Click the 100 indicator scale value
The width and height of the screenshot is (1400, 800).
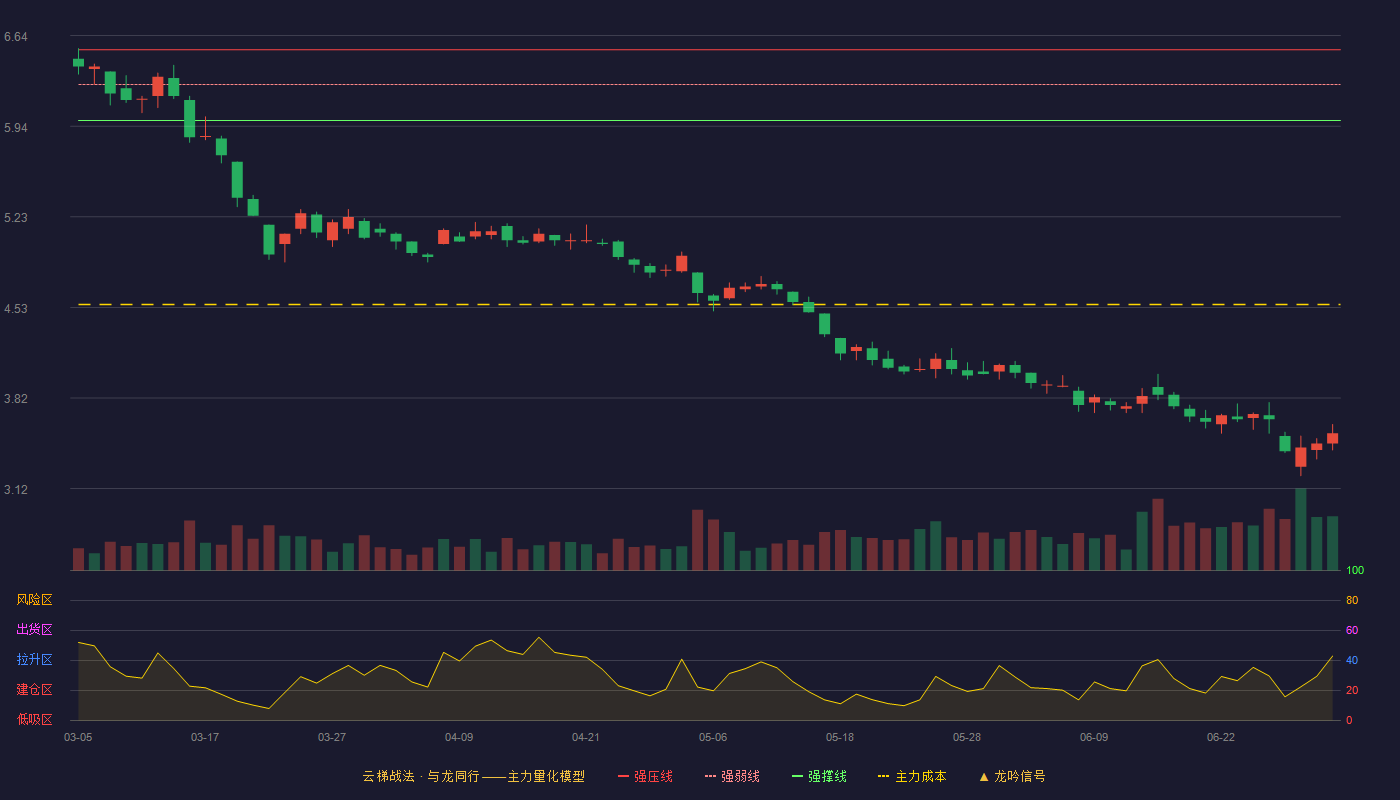(1355, 571)
